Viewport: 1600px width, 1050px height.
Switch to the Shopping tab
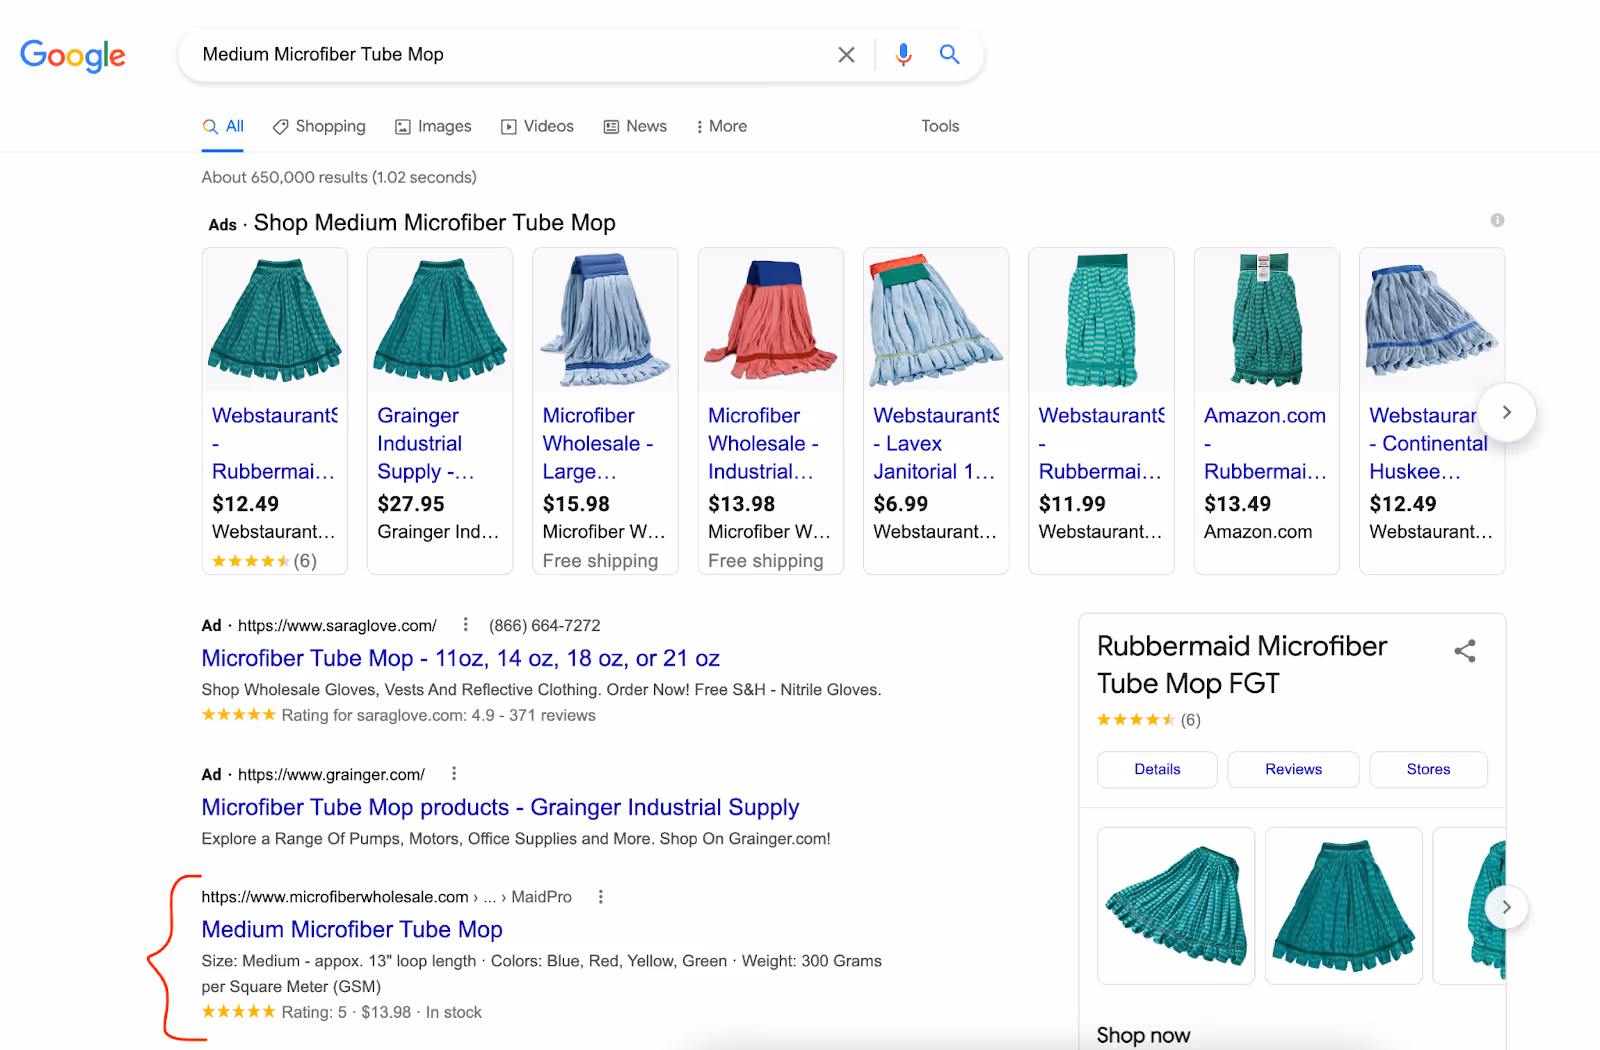pyautogui.click(x=319, y=126)
